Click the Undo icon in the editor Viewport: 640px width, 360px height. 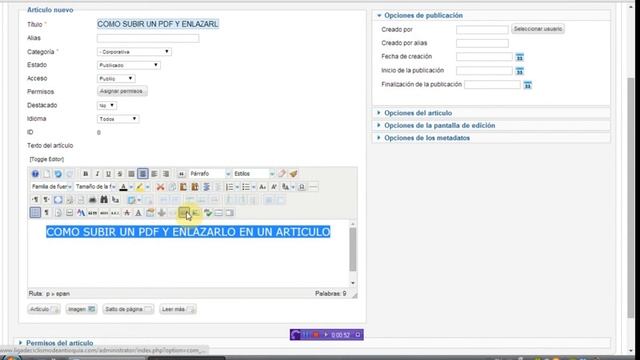coord(58,174)
